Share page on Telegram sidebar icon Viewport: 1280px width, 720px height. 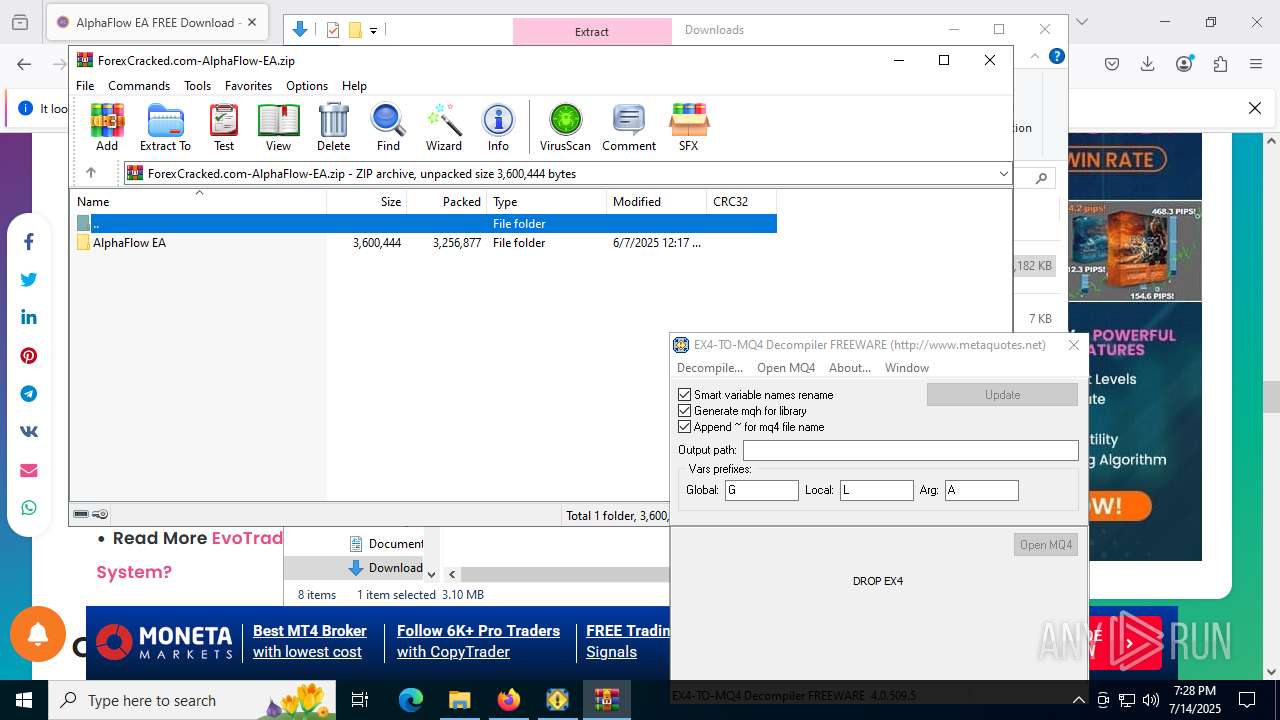point(29,394)
